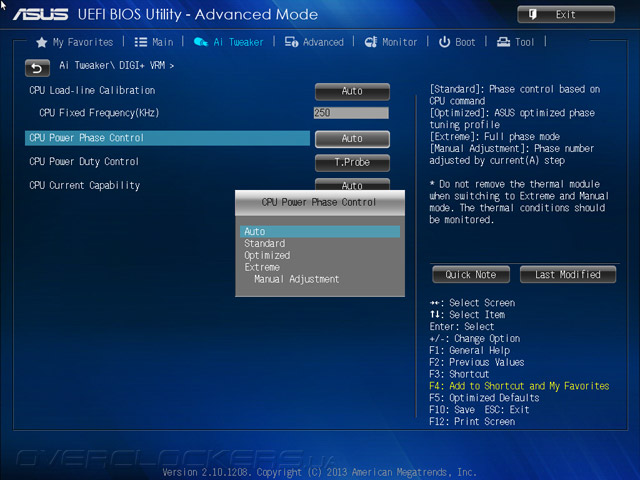The image size is (640, 480).
Task: Open CPU Current Capability Auto dropdown
Action: pyautogui.click(x=352, y=184)
